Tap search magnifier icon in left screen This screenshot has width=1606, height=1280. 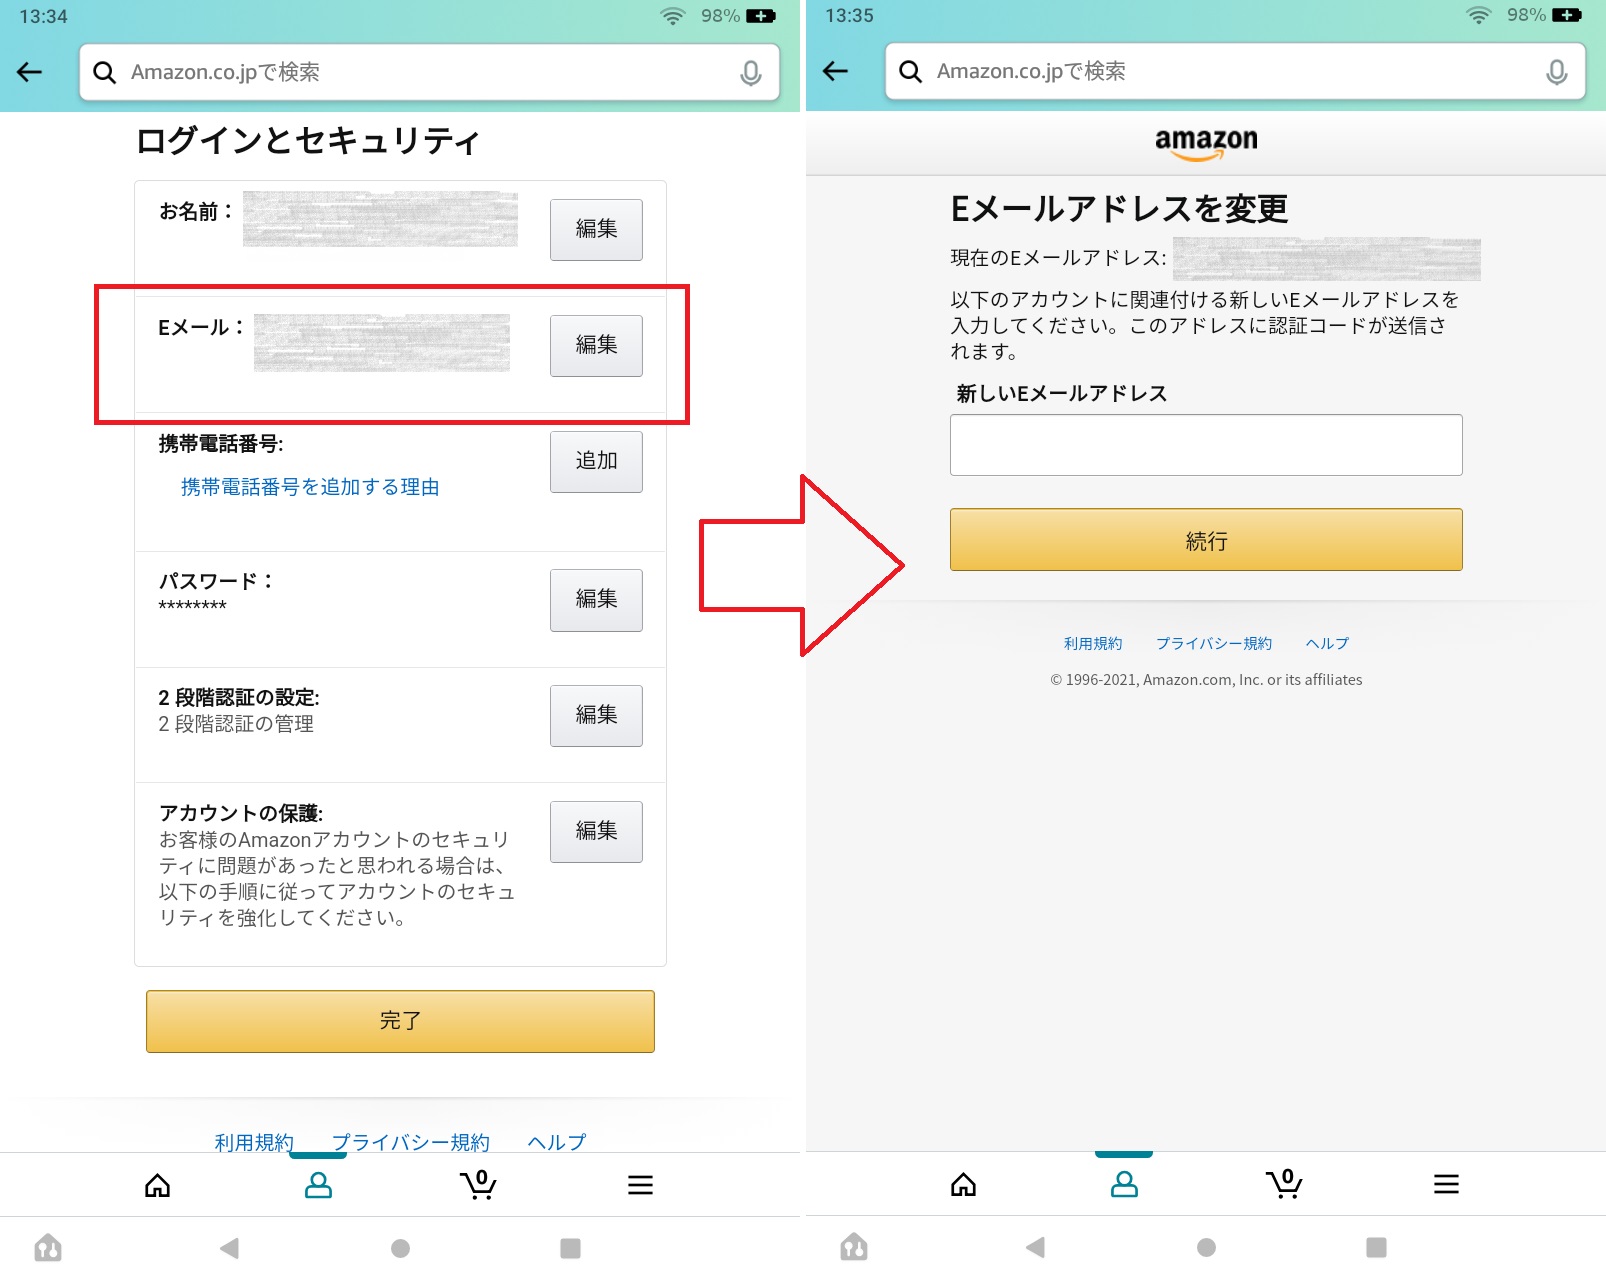point(104,72)
